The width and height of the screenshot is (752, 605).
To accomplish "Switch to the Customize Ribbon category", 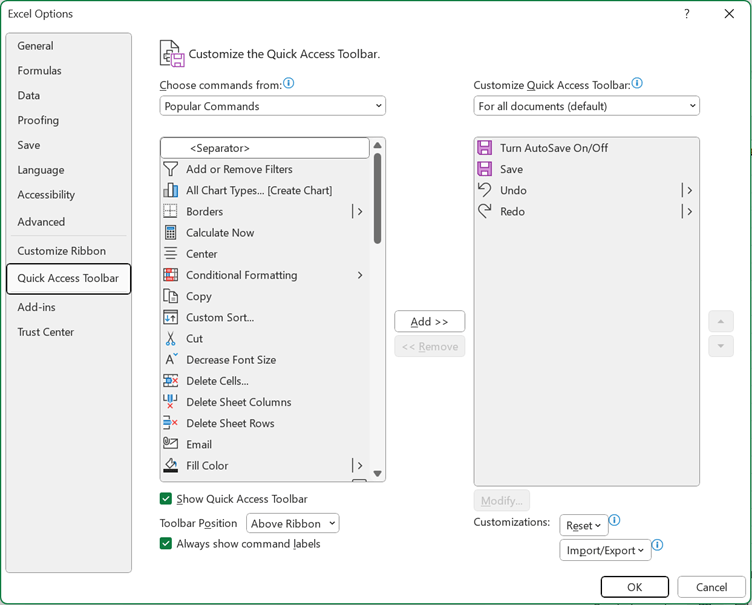I will point(61,251).
